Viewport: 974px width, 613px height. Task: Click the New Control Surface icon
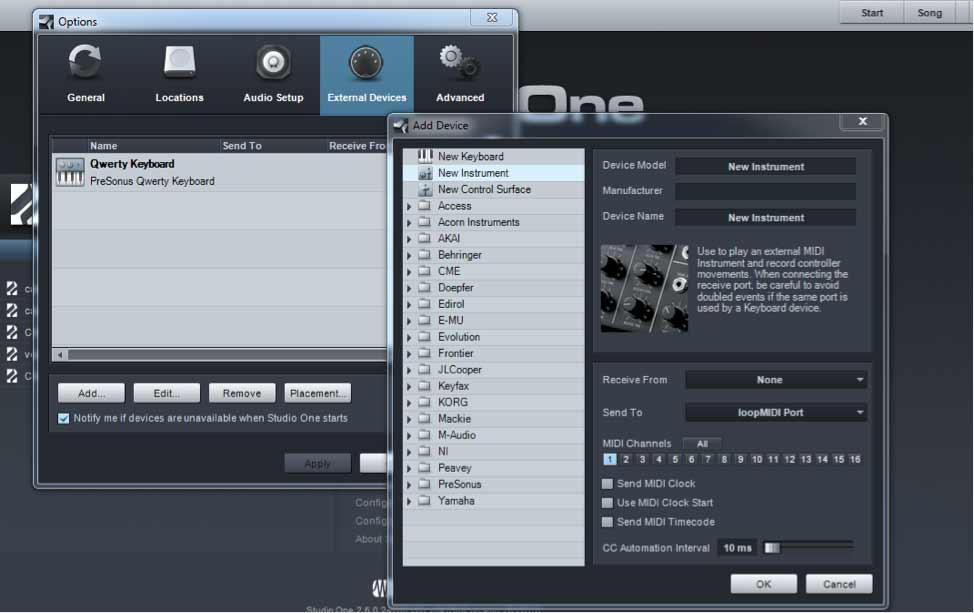[425, 189]
